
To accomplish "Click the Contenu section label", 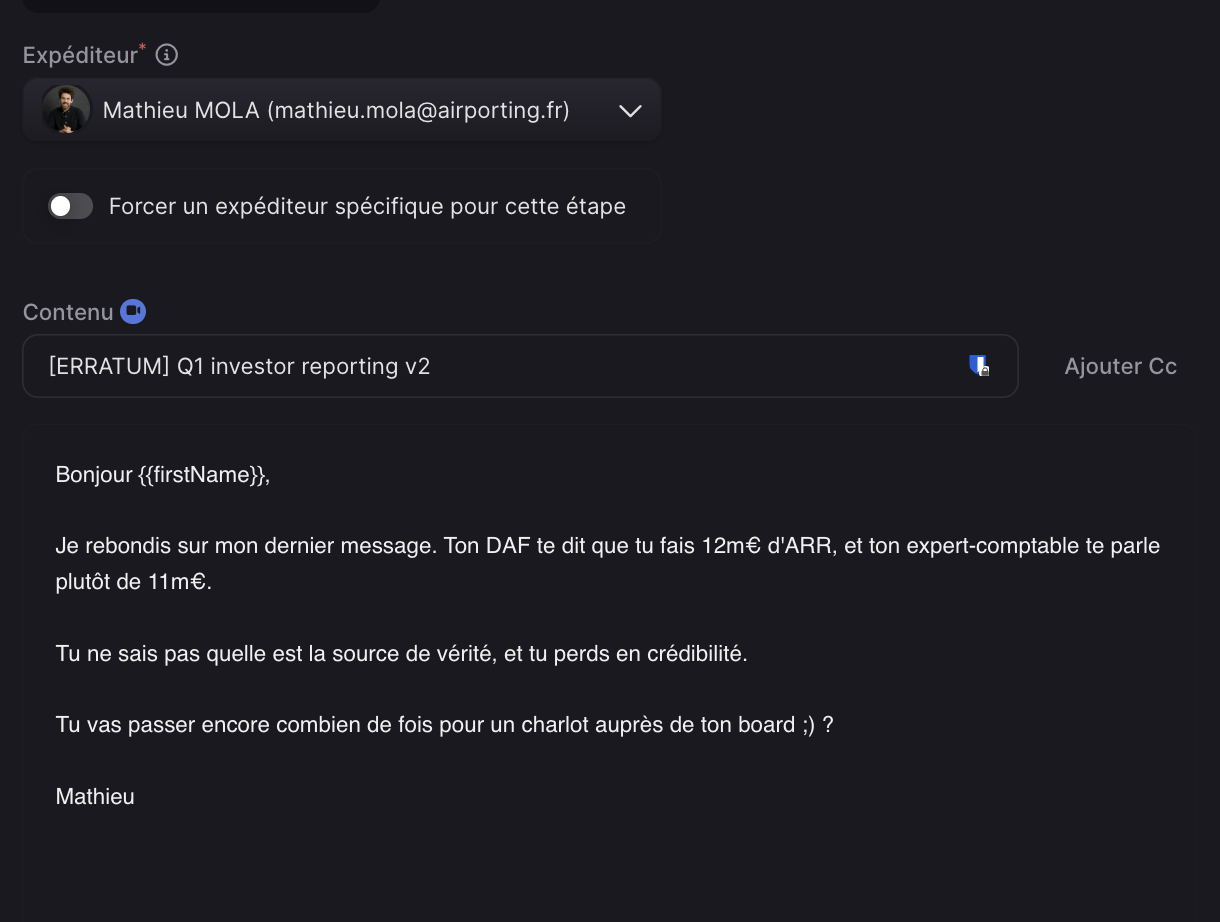I will coord(68,312).
